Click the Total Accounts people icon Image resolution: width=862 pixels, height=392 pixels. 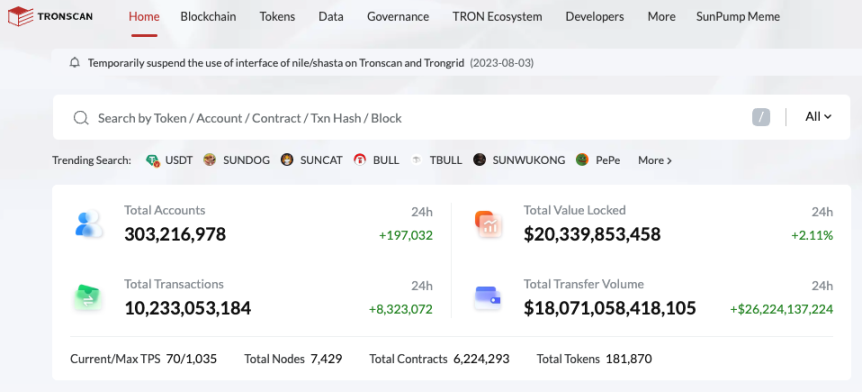tap(89, 224)
